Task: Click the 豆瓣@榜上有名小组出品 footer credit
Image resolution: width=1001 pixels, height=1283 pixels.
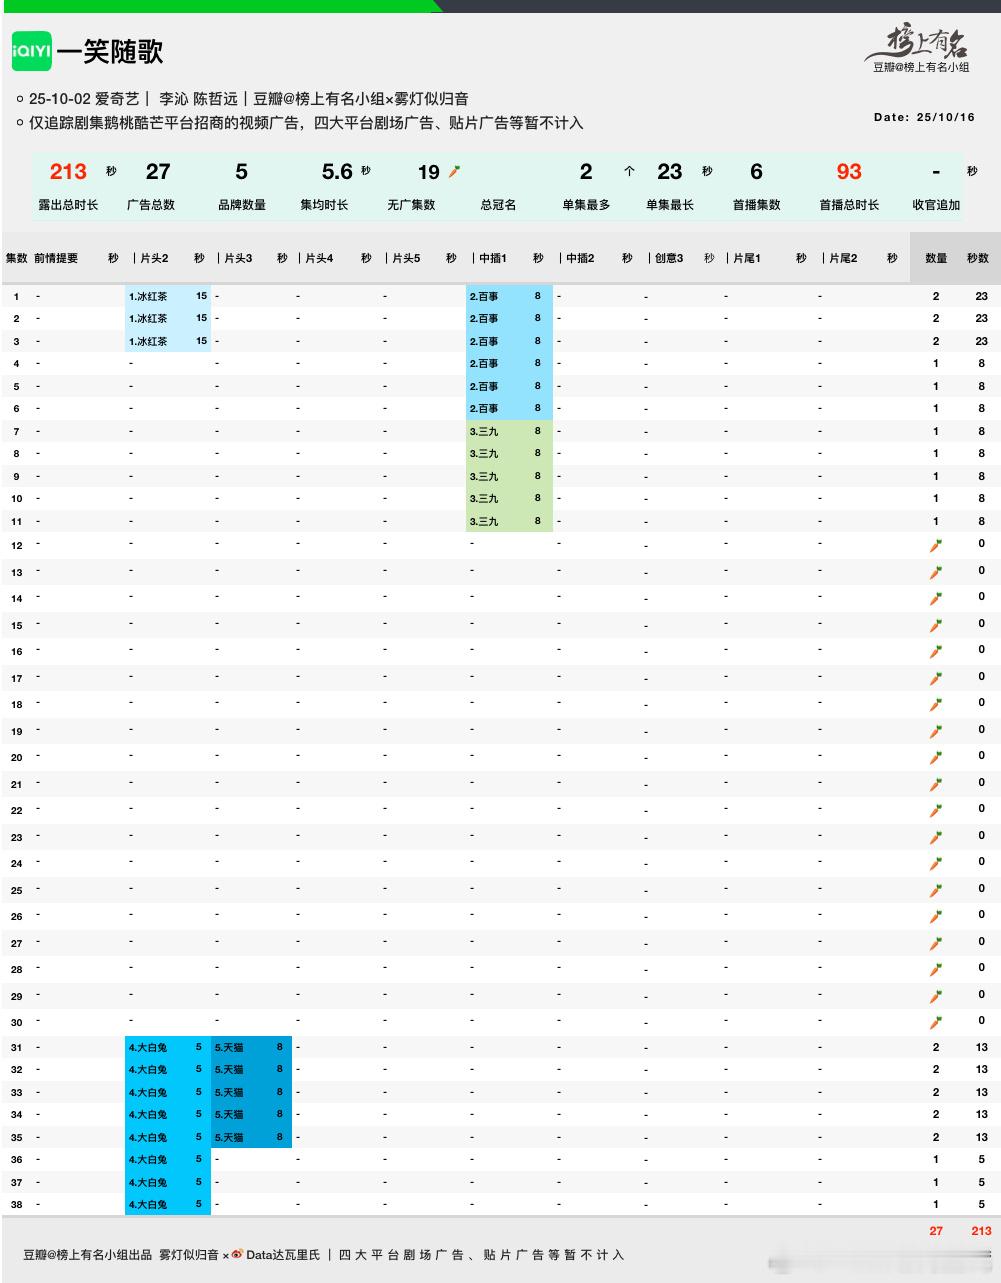Action: point(88,1254)
